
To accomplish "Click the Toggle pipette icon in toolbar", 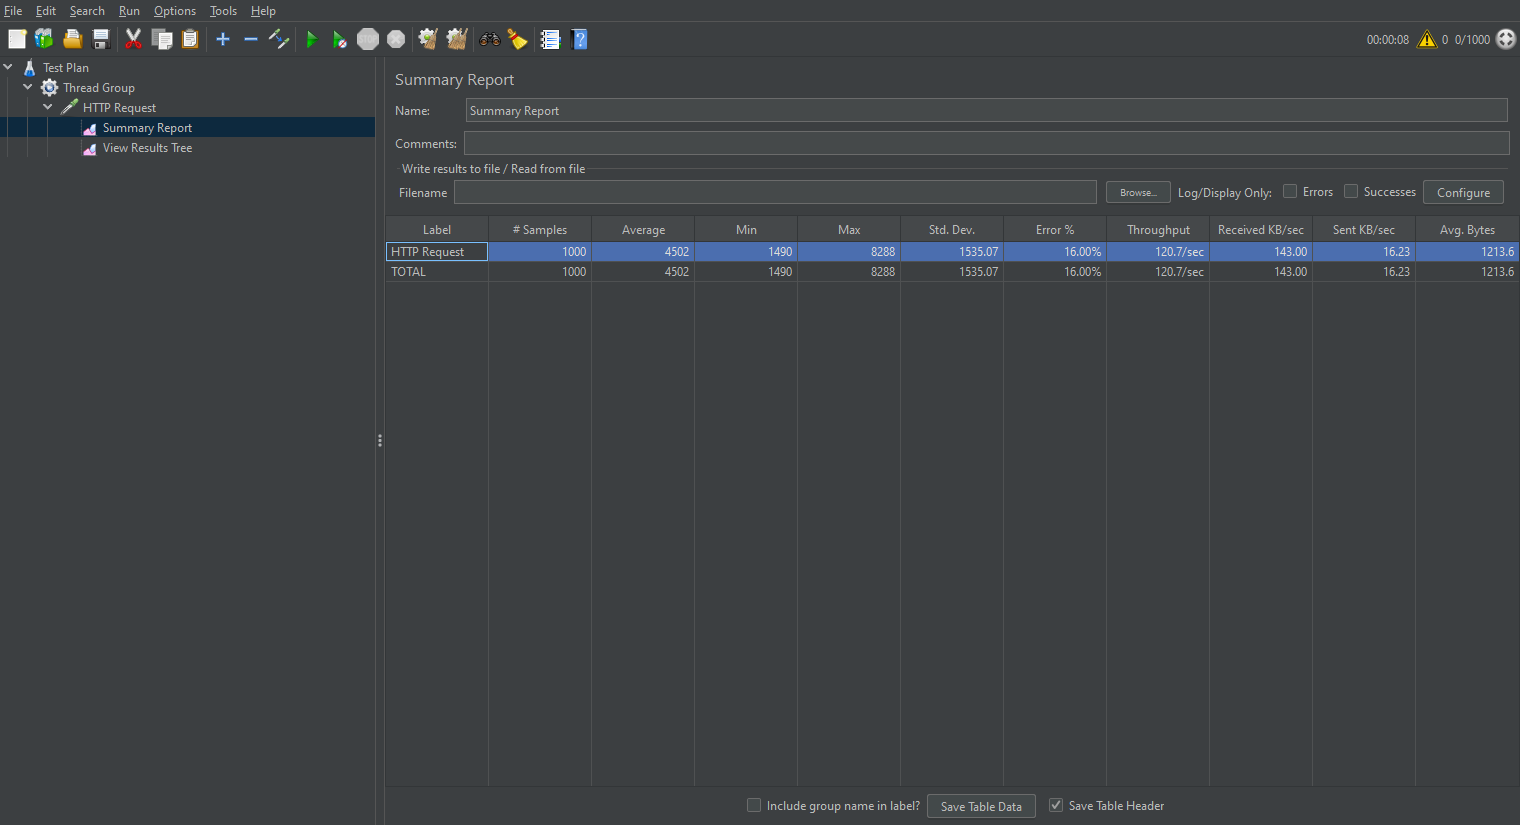I will (x=279, y=39).
